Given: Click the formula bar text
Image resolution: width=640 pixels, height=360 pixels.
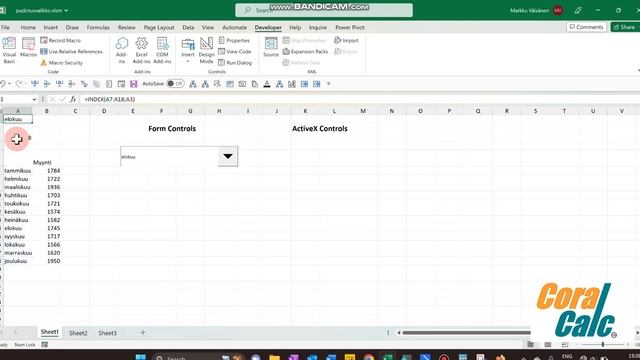Looking at the screenshot, I should tap(110, 99).
